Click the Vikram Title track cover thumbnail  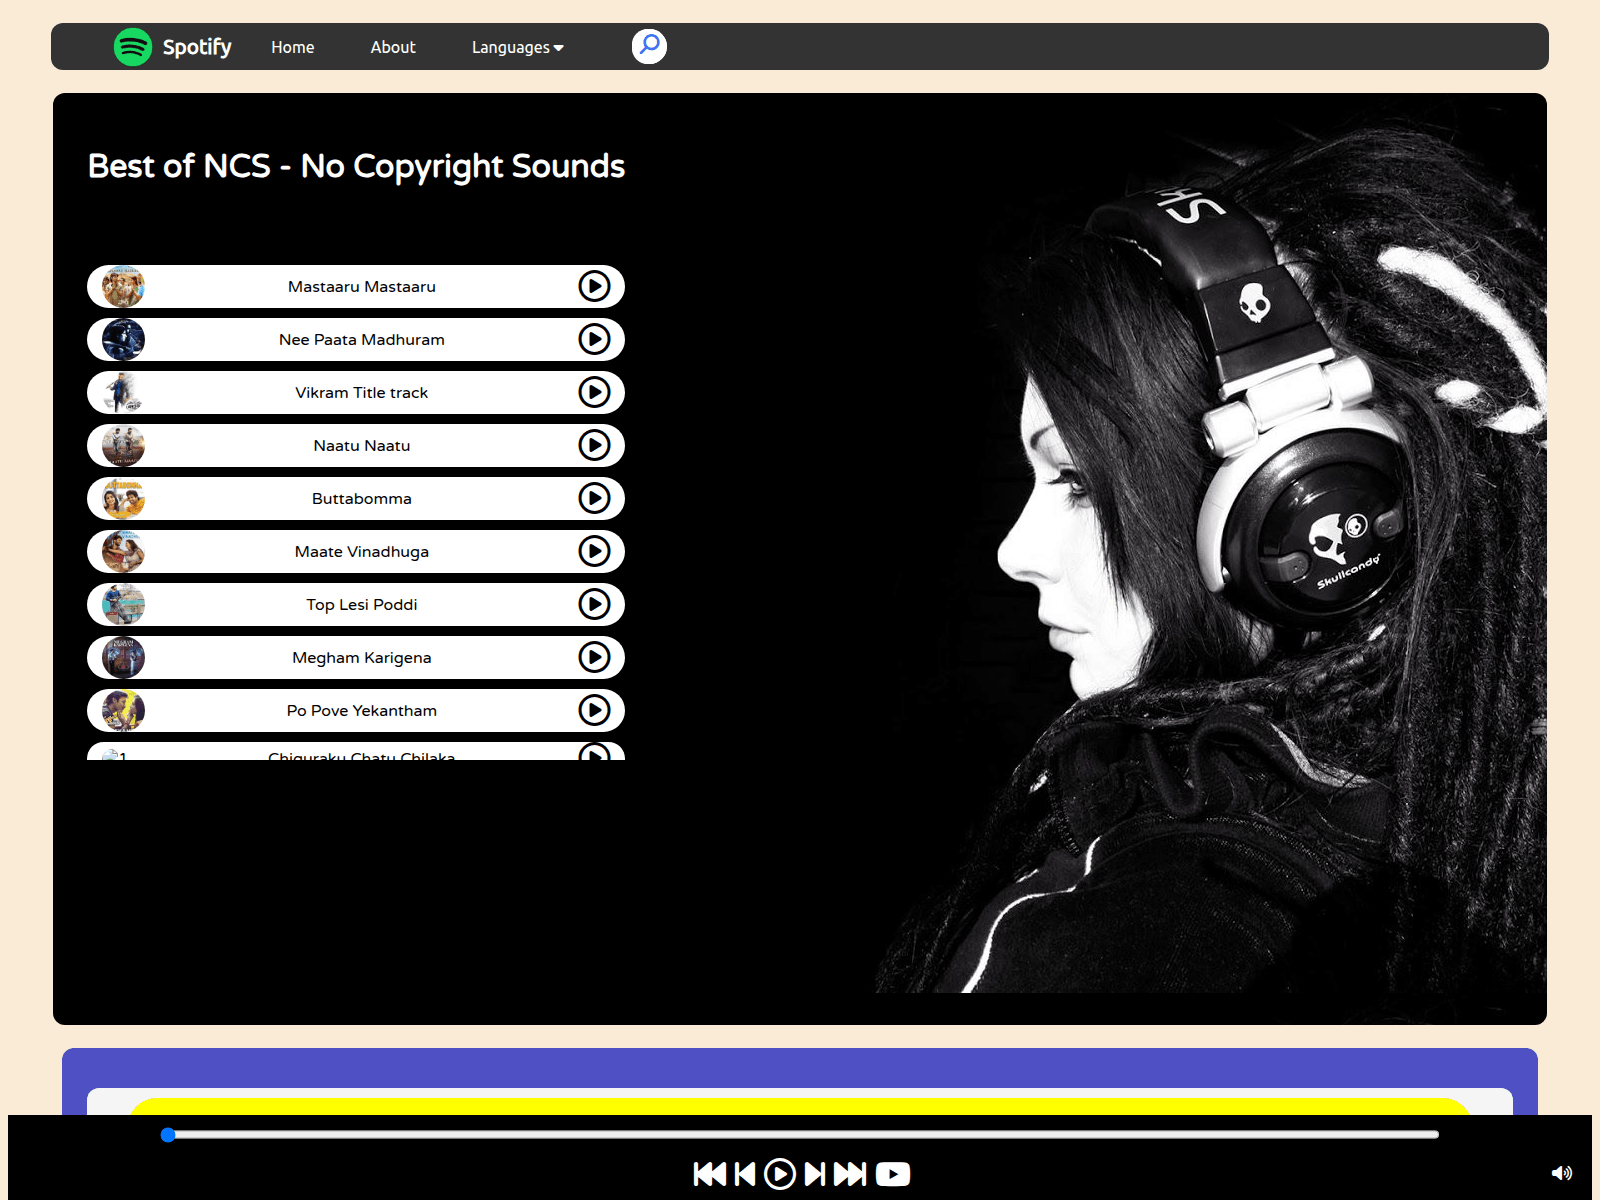123,392
